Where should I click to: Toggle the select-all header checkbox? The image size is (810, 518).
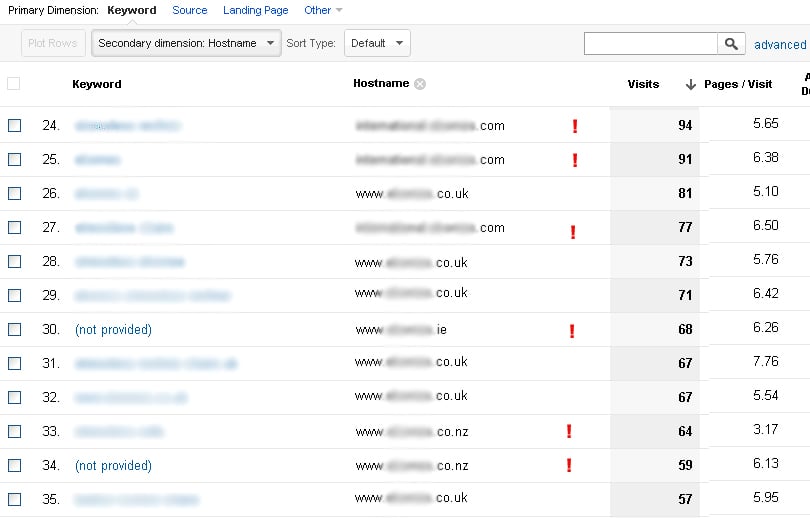[x=14, y=84]
